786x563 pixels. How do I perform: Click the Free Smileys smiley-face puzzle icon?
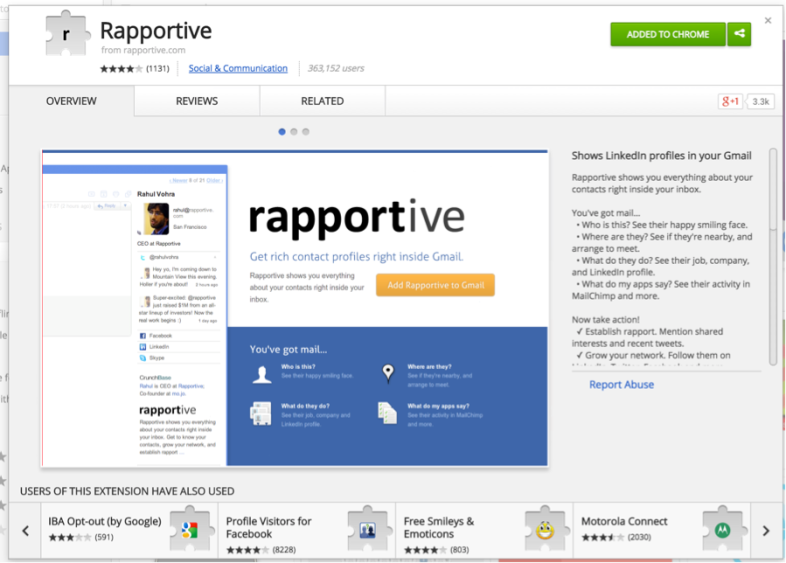(x=545, y=529)
